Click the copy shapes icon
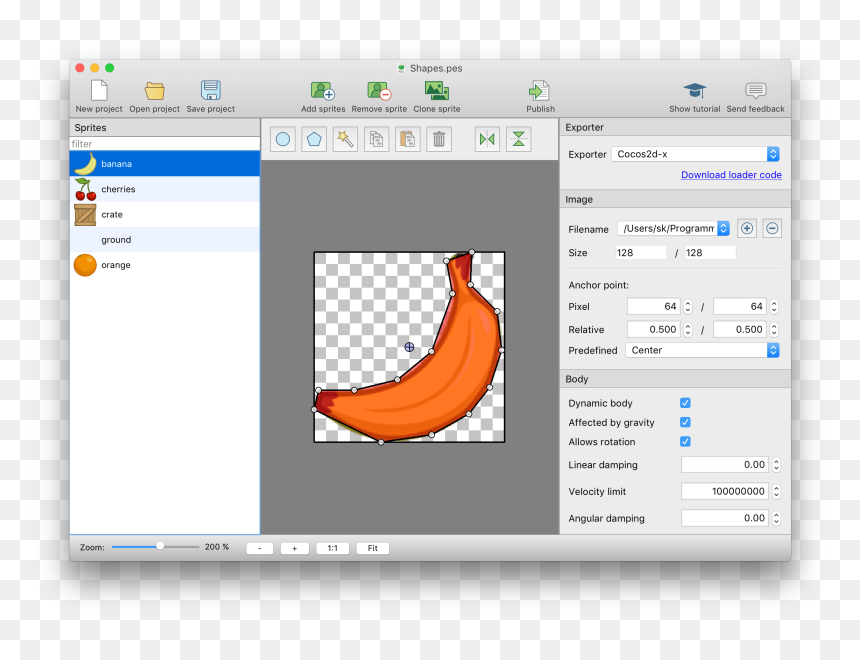This screenshot has height=660, width=860. [x=376, y=139]
